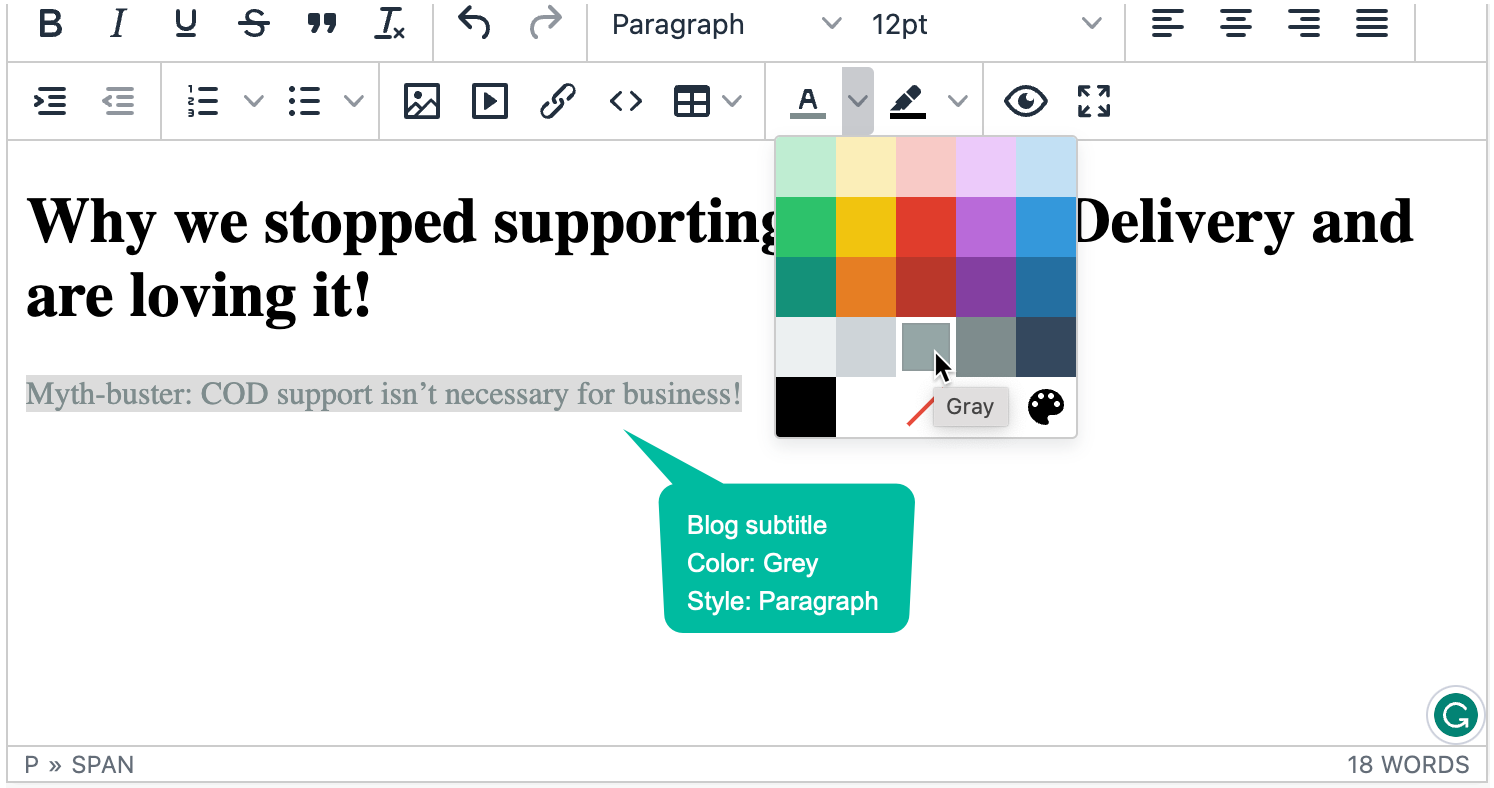Screen dimensions: 1494x788
Task: Toggle fullscreen editing mode
Action: (x=1094, y=100)
